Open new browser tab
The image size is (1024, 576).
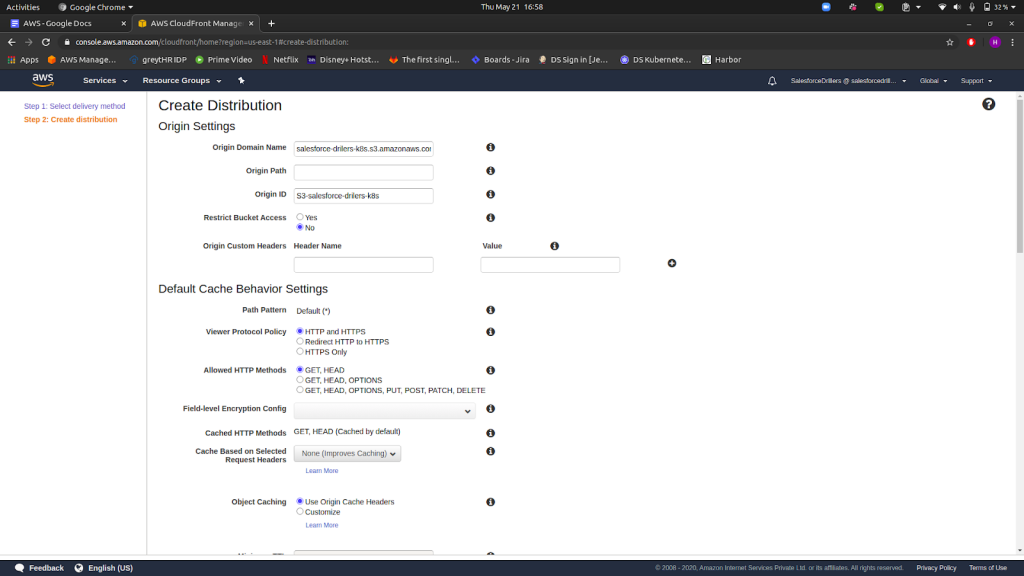[271, 24]
